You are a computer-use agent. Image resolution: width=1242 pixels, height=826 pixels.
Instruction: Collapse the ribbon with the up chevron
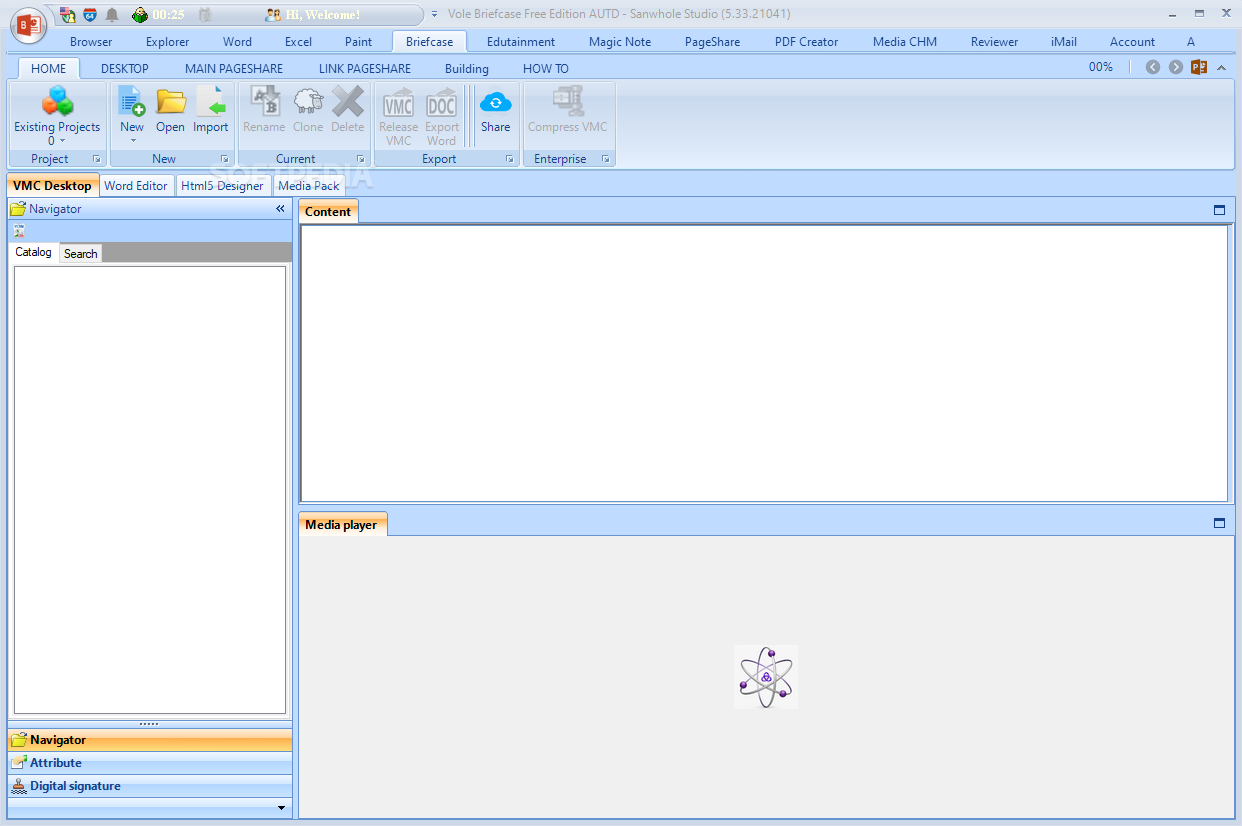pos(1222,68)
